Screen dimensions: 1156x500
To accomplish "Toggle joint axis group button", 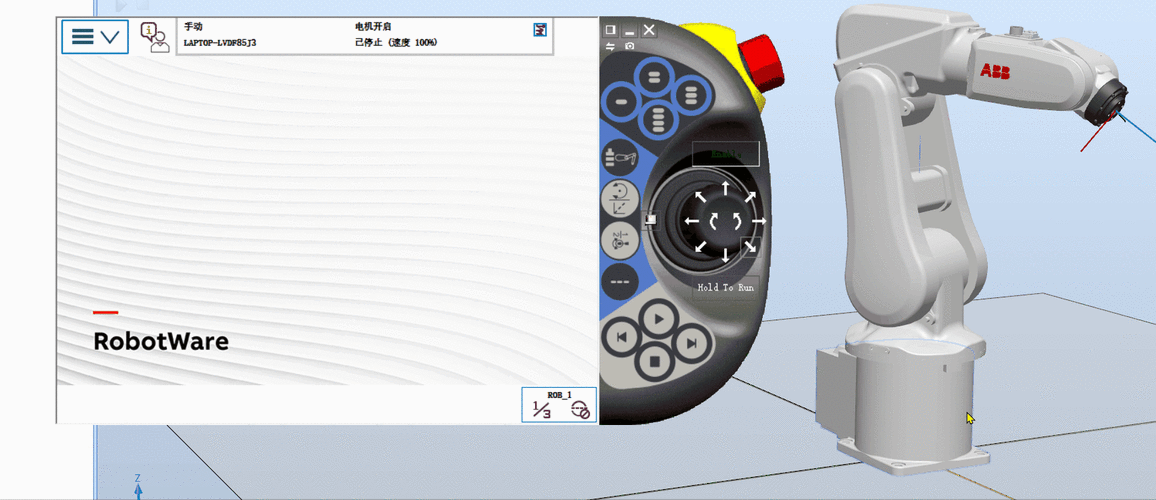I will pos(619,240).
